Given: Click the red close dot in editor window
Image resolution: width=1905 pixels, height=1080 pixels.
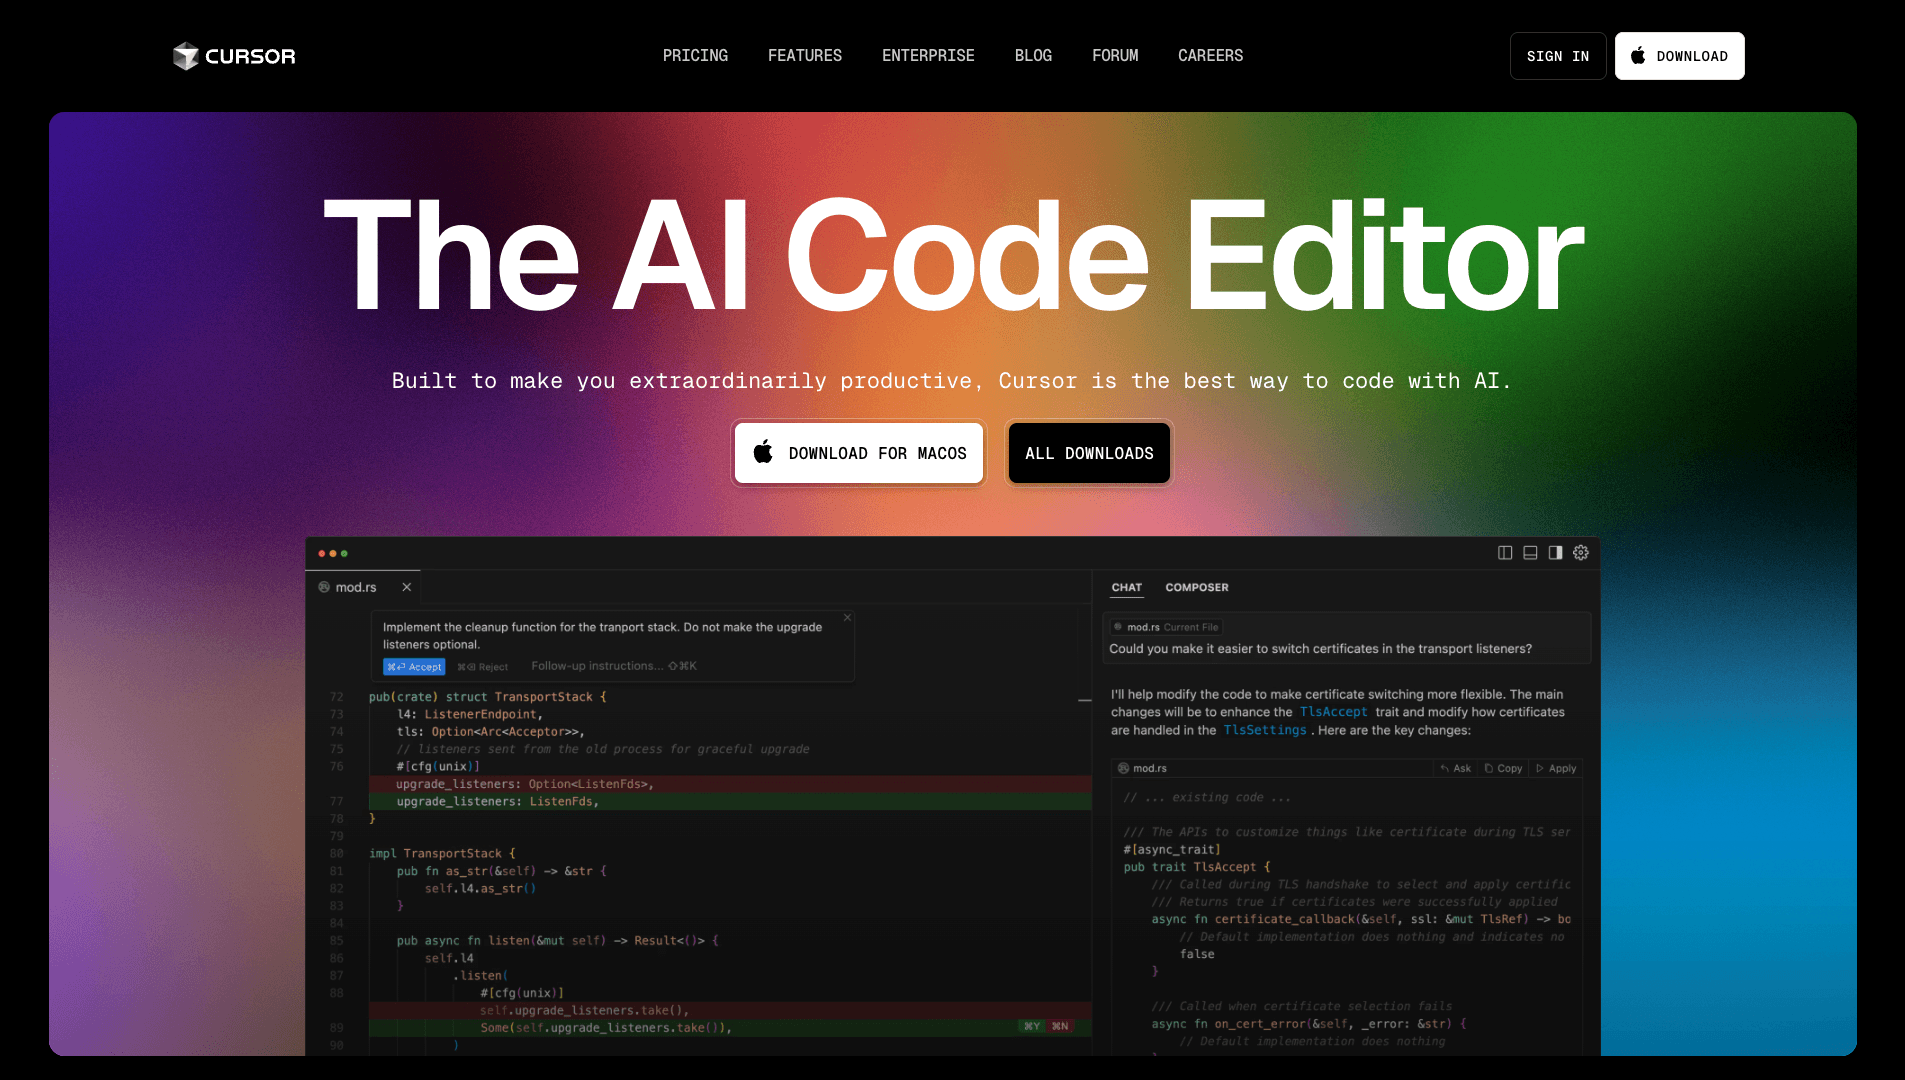Looking at the screenshot, I should pos(322,553).
